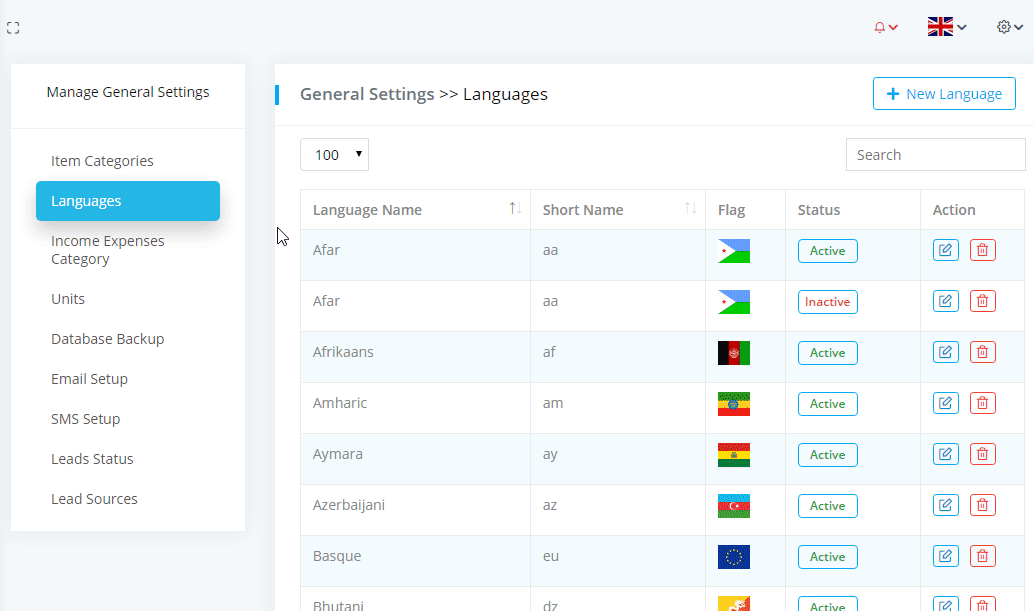Screen dimensions: 1034x611
Task: Toggle Active status for Afrikaans
Action: [827, 353]
